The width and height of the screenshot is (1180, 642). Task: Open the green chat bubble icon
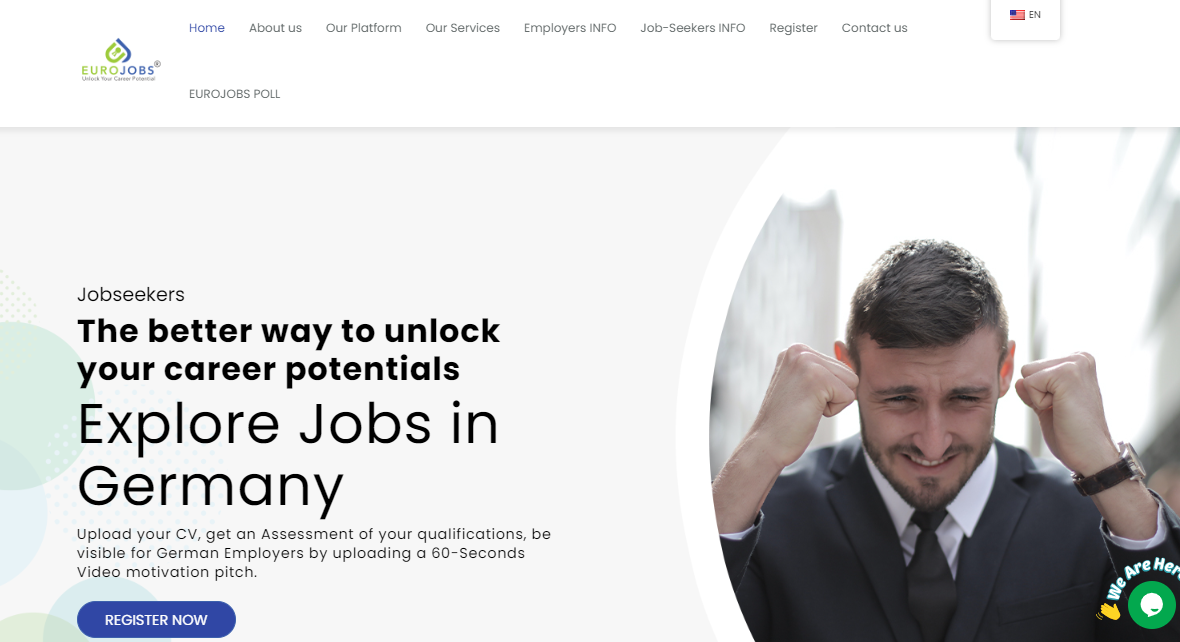coord(1151,604)
